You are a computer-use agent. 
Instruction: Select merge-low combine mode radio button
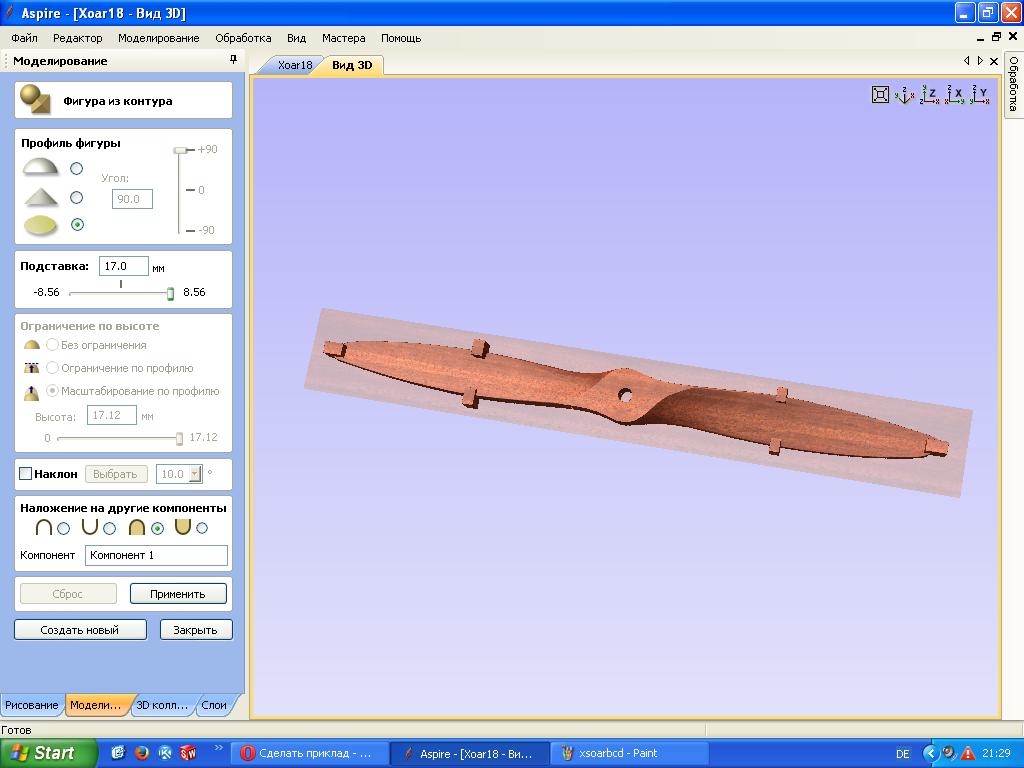202,528
